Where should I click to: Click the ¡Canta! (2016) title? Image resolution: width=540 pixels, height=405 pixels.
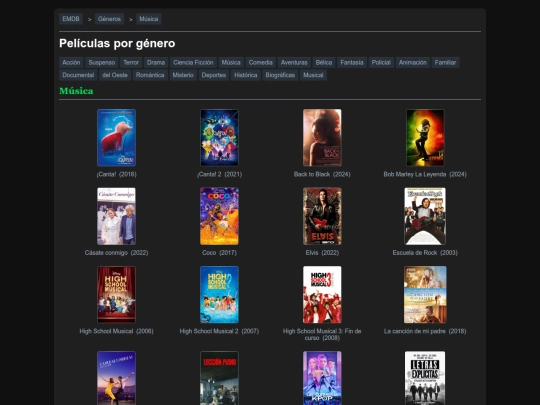point(116,174)
